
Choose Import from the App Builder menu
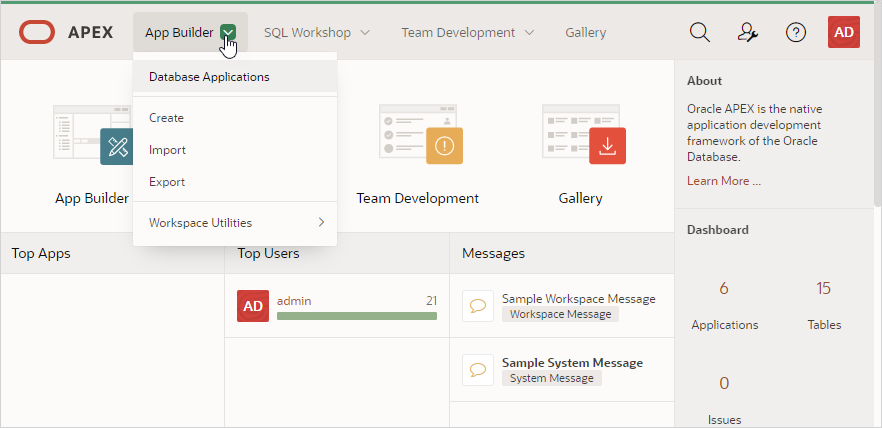pyautogui.click(x=235, y=150)
